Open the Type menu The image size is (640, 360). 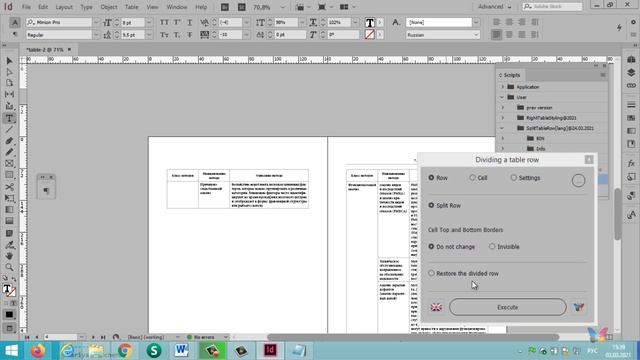point(86,7)
